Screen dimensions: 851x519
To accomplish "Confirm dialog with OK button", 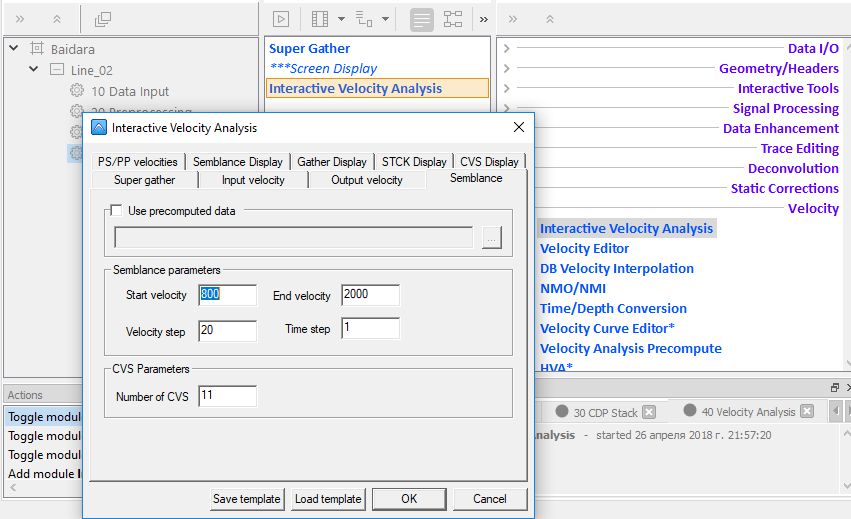I will coord(409,499).
